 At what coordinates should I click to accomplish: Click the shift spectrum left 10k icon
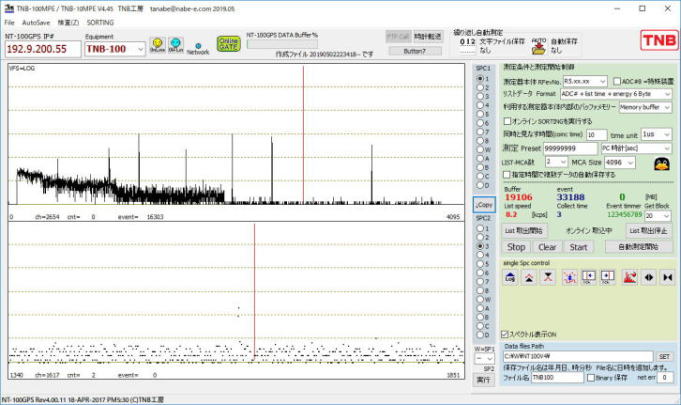point(588,277)
